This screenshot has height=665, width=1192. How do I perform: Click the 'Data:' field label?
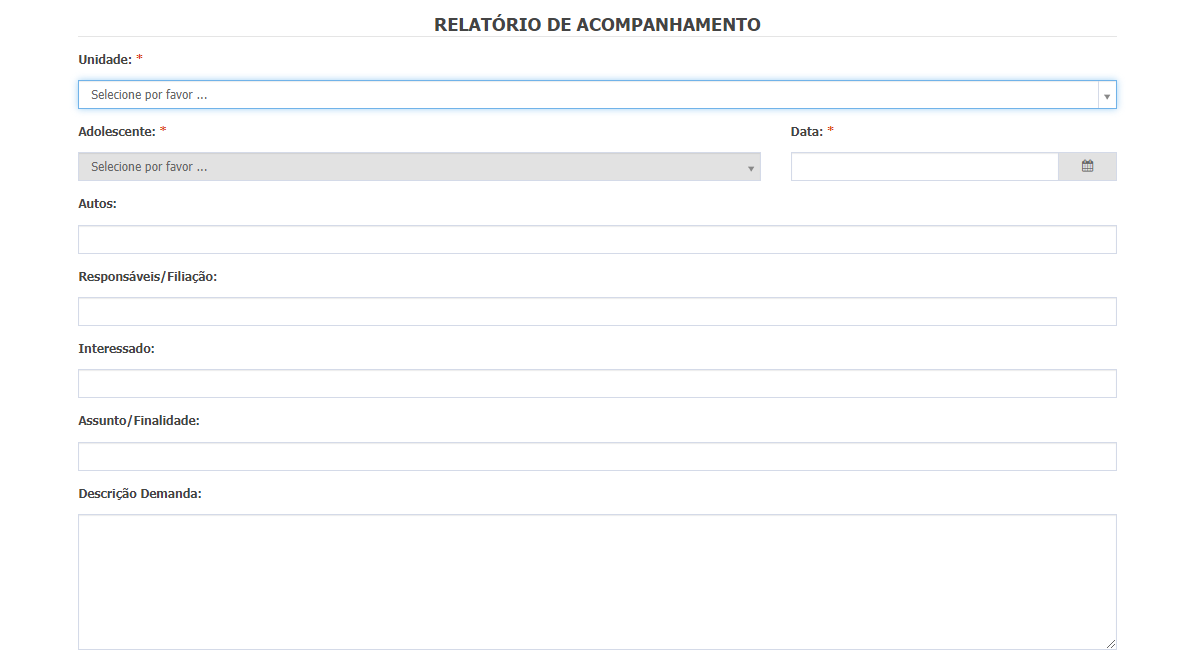click(x=806, y=131)
